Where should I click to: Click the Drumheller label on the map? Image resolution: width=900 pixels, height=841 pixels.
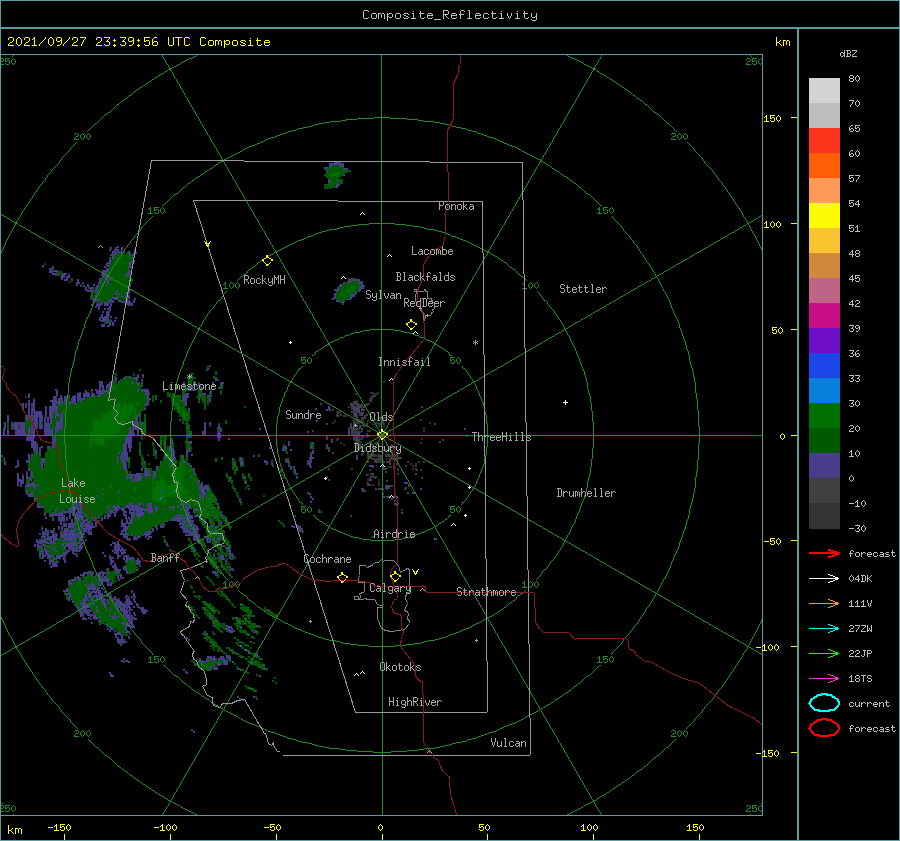tap(586, 493)
